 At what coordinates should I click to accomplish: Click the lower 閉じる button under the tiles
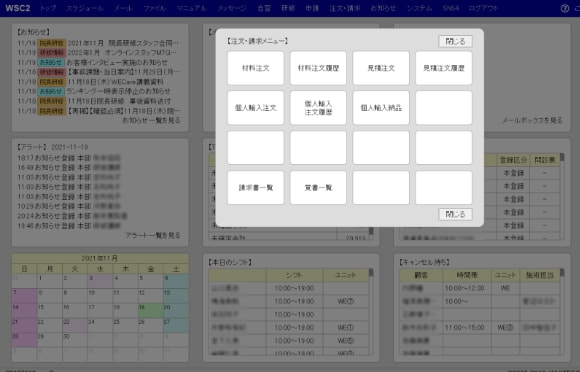455,214
